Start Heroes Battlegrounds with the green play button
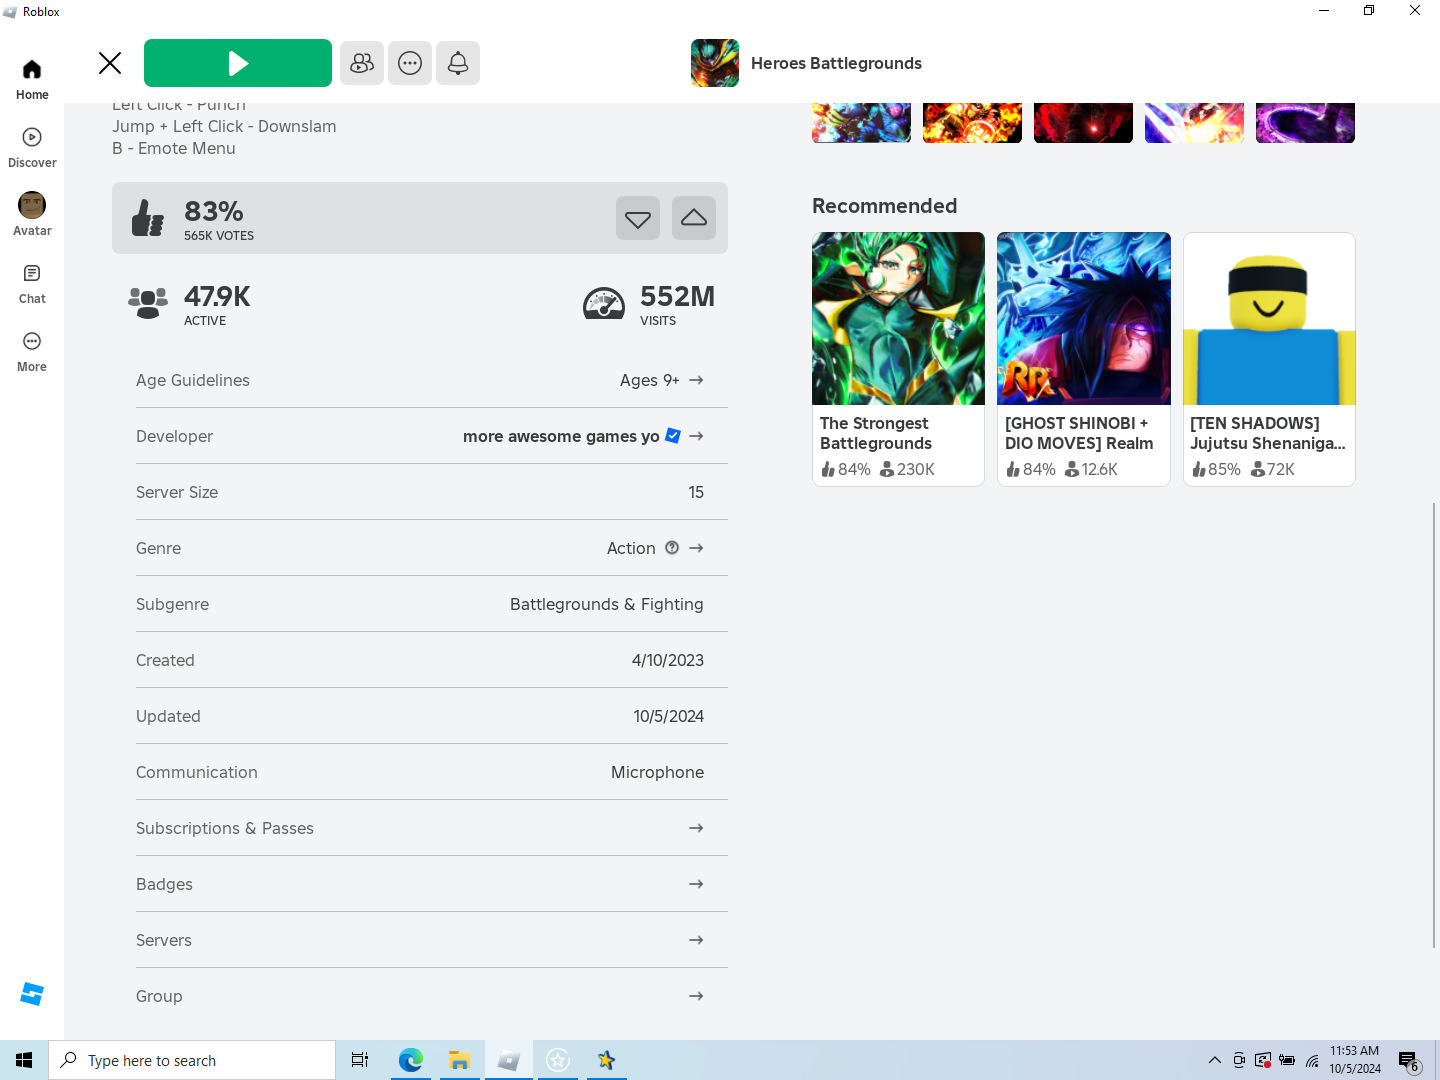Viewport: 1440px width, 1080px height. point(238,63)
